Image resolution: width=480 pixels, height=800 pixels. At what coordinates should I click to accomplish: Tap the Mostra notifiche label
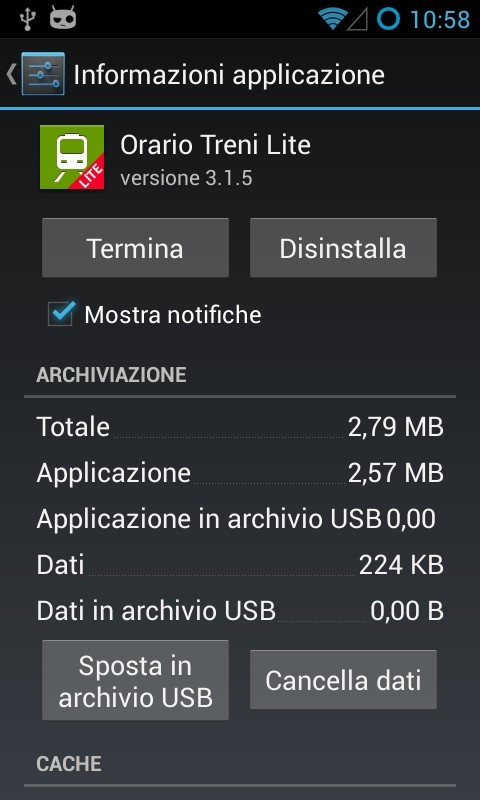pyautogui.click(x=173, y=315)
